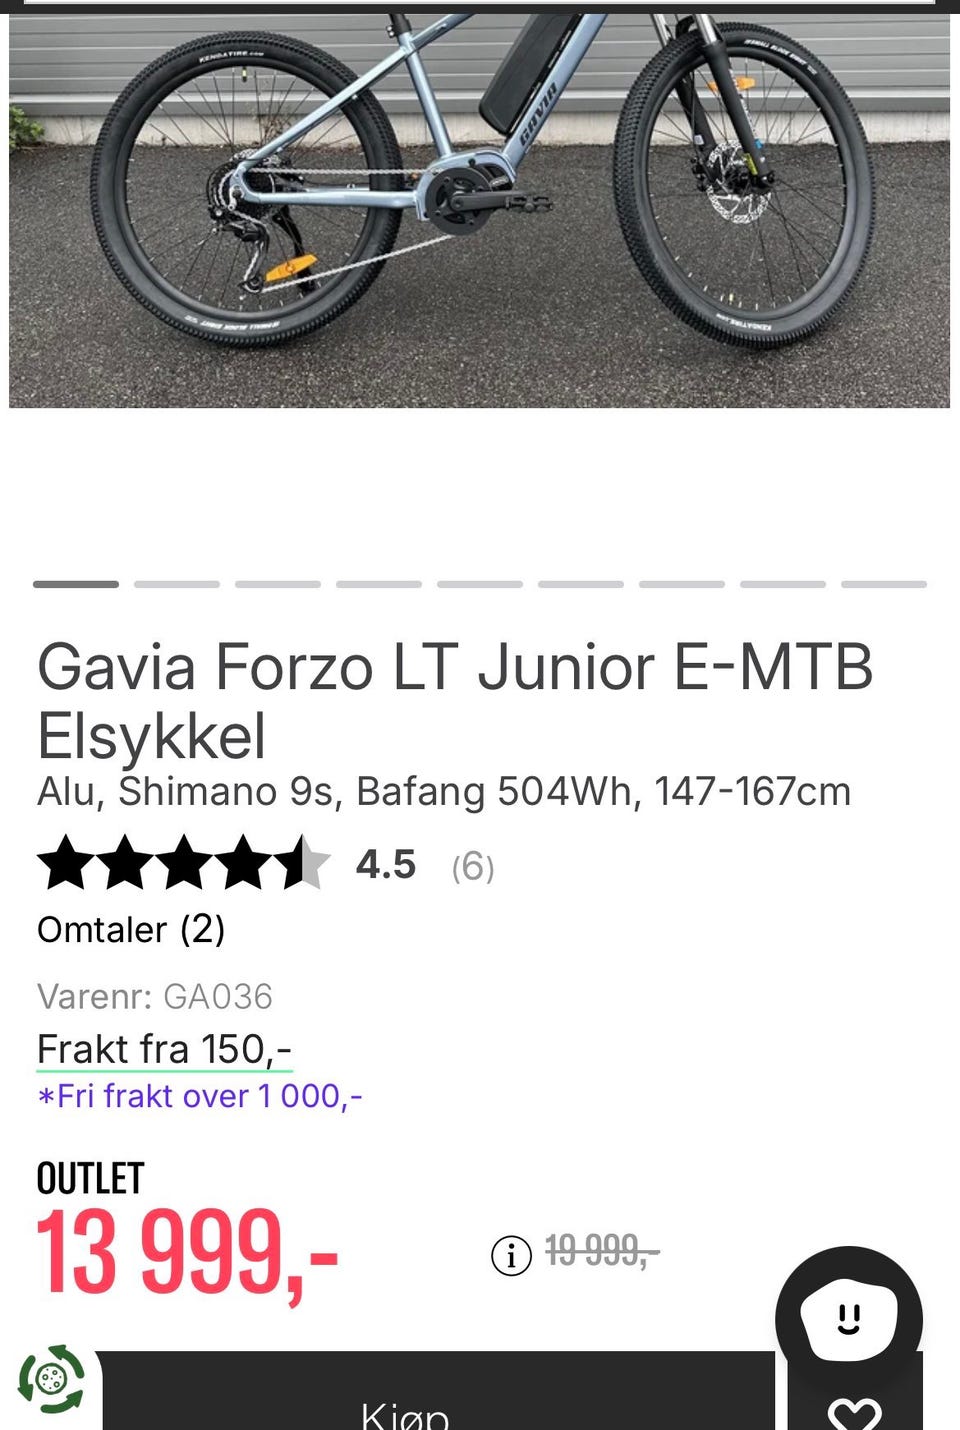Go to the third carousel image indicator
The height and width of the screenshot is (1430, 960).
coord(278,584)
